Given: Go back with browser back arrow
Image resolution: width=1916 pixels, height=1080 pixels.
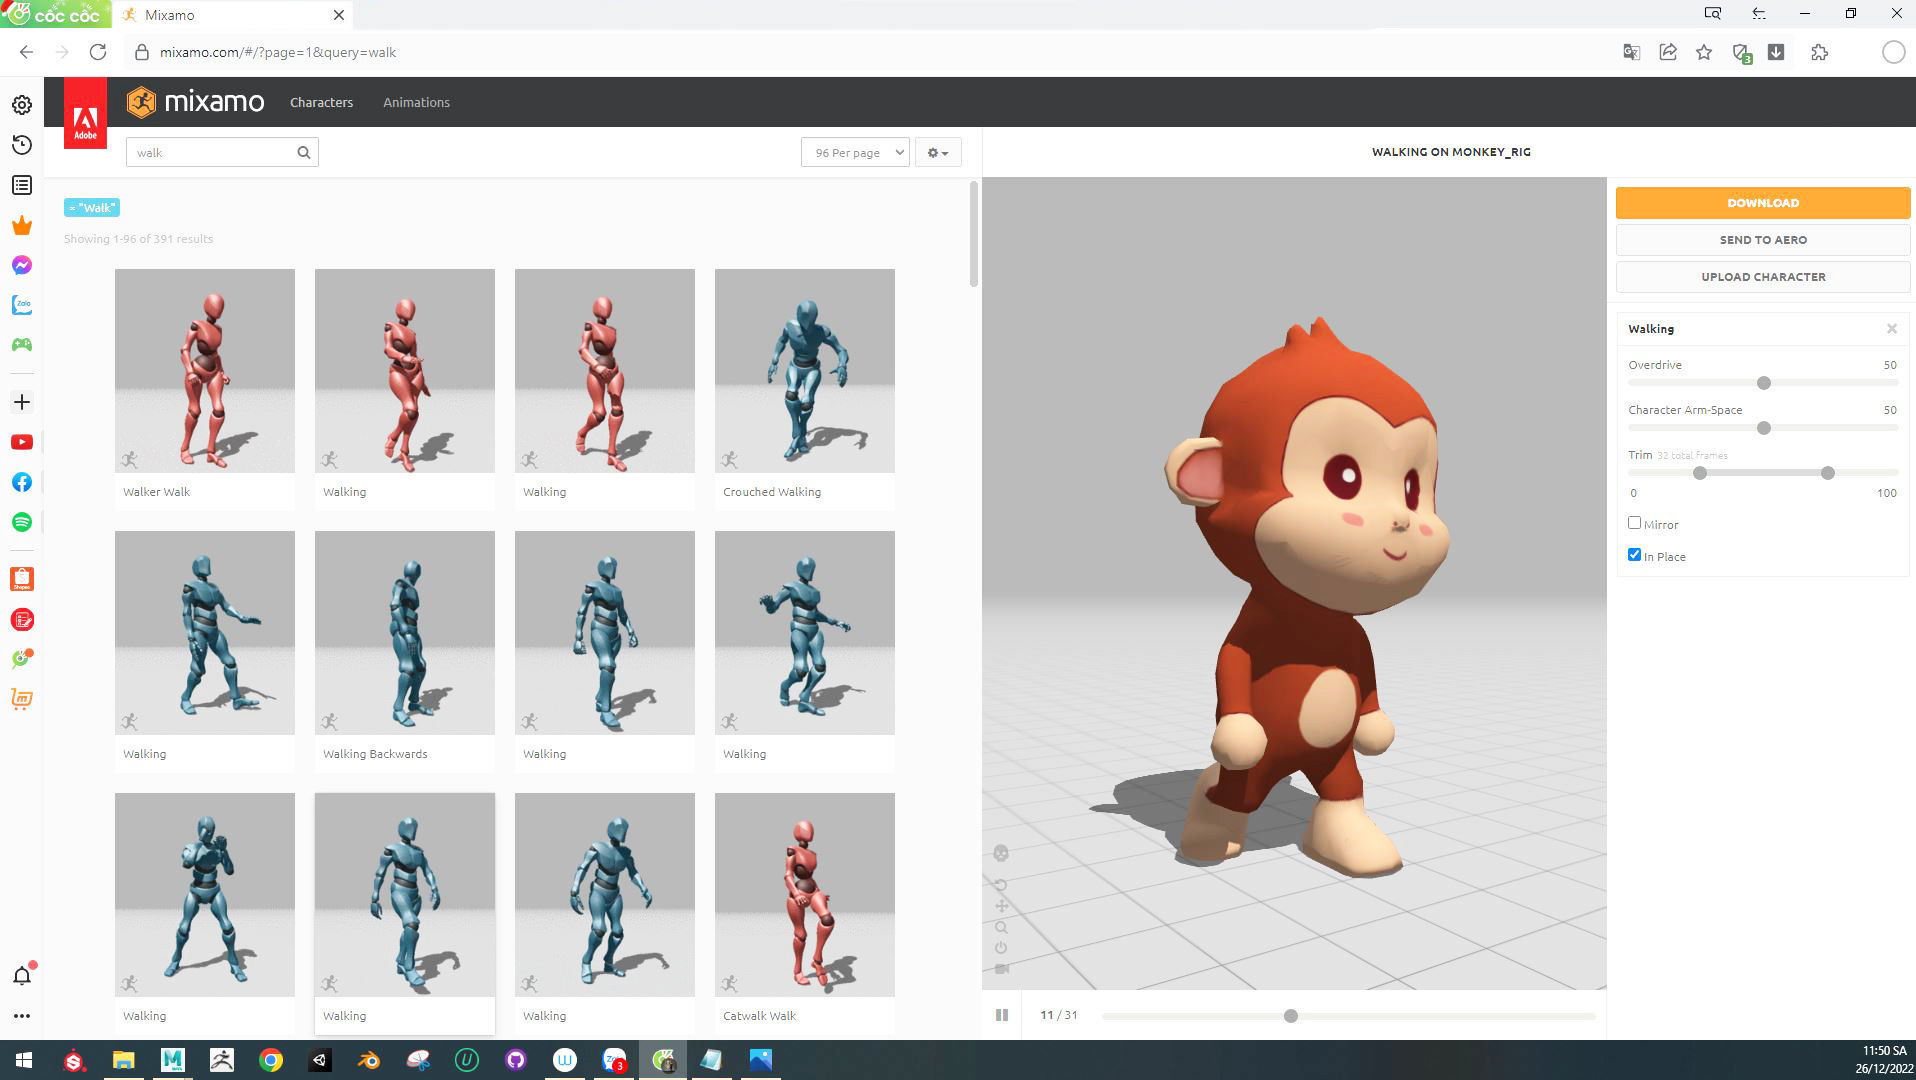Looking at the screenshot, I should [x=27, y=52].
